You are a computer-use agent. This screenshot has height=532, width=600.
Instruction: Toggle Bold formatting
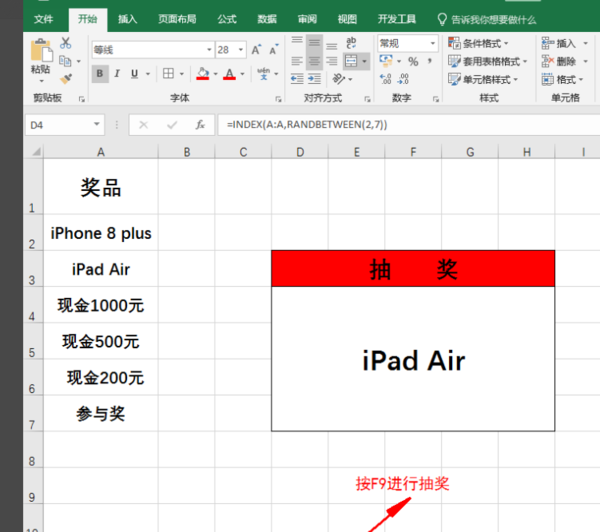(x=100, y=73)
